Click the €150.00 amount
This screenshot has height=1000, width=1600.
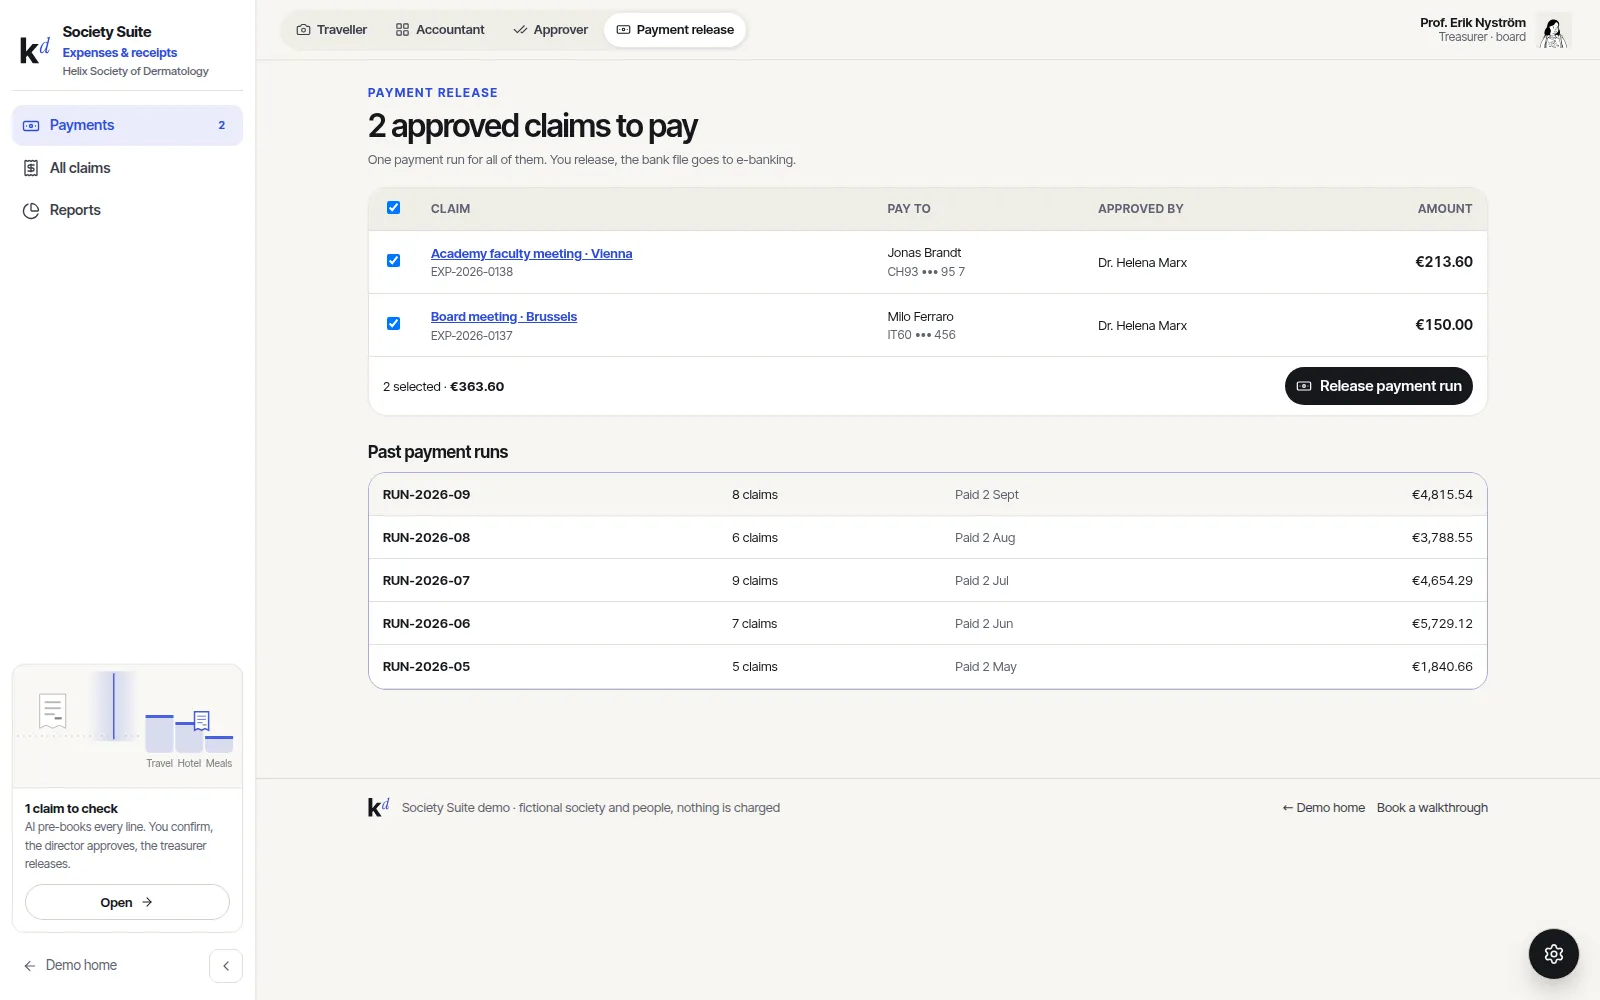coord(1443,325)
